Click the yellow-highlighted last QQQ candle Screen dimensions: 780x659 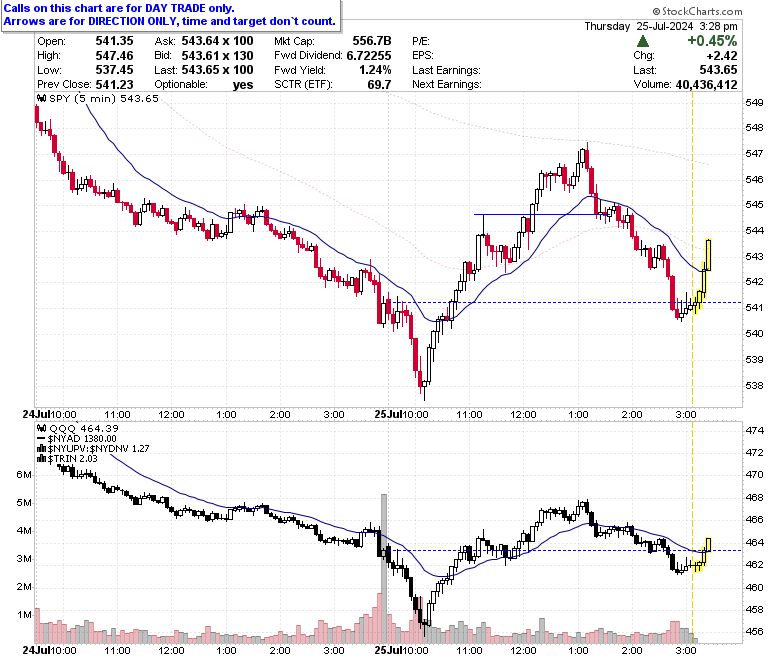pyautogui.click(x=708, y=545)
